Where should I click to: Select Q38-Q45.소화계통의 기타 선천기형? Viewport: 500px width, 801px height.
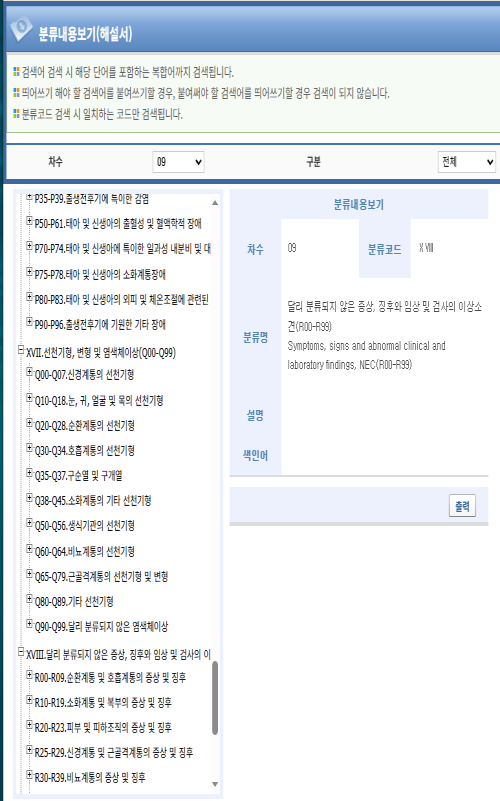93,501
